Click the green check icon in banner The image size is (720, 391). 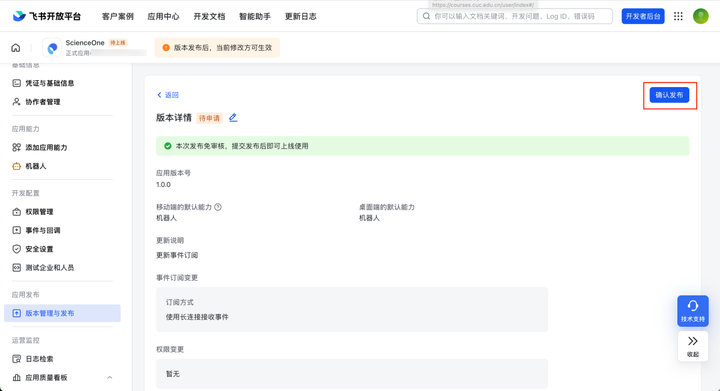pos(168,146)
